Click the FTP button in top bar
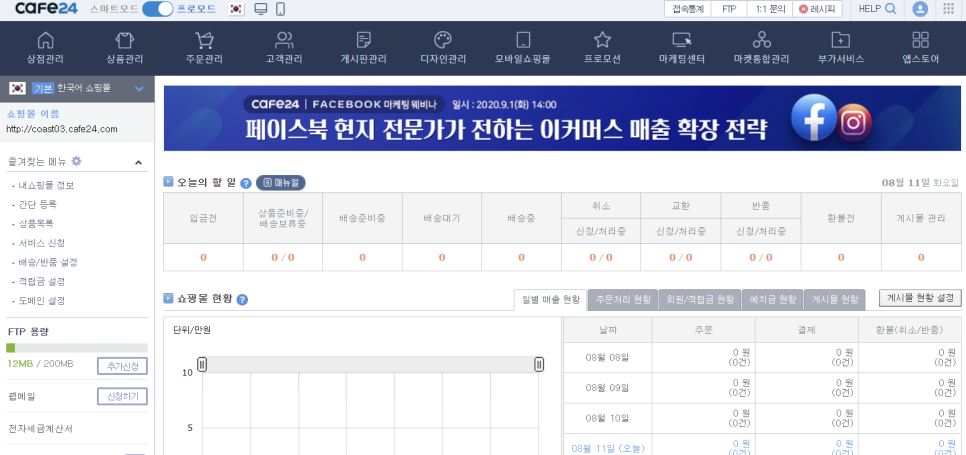This screenshot has width=966, height=455. 729,9
